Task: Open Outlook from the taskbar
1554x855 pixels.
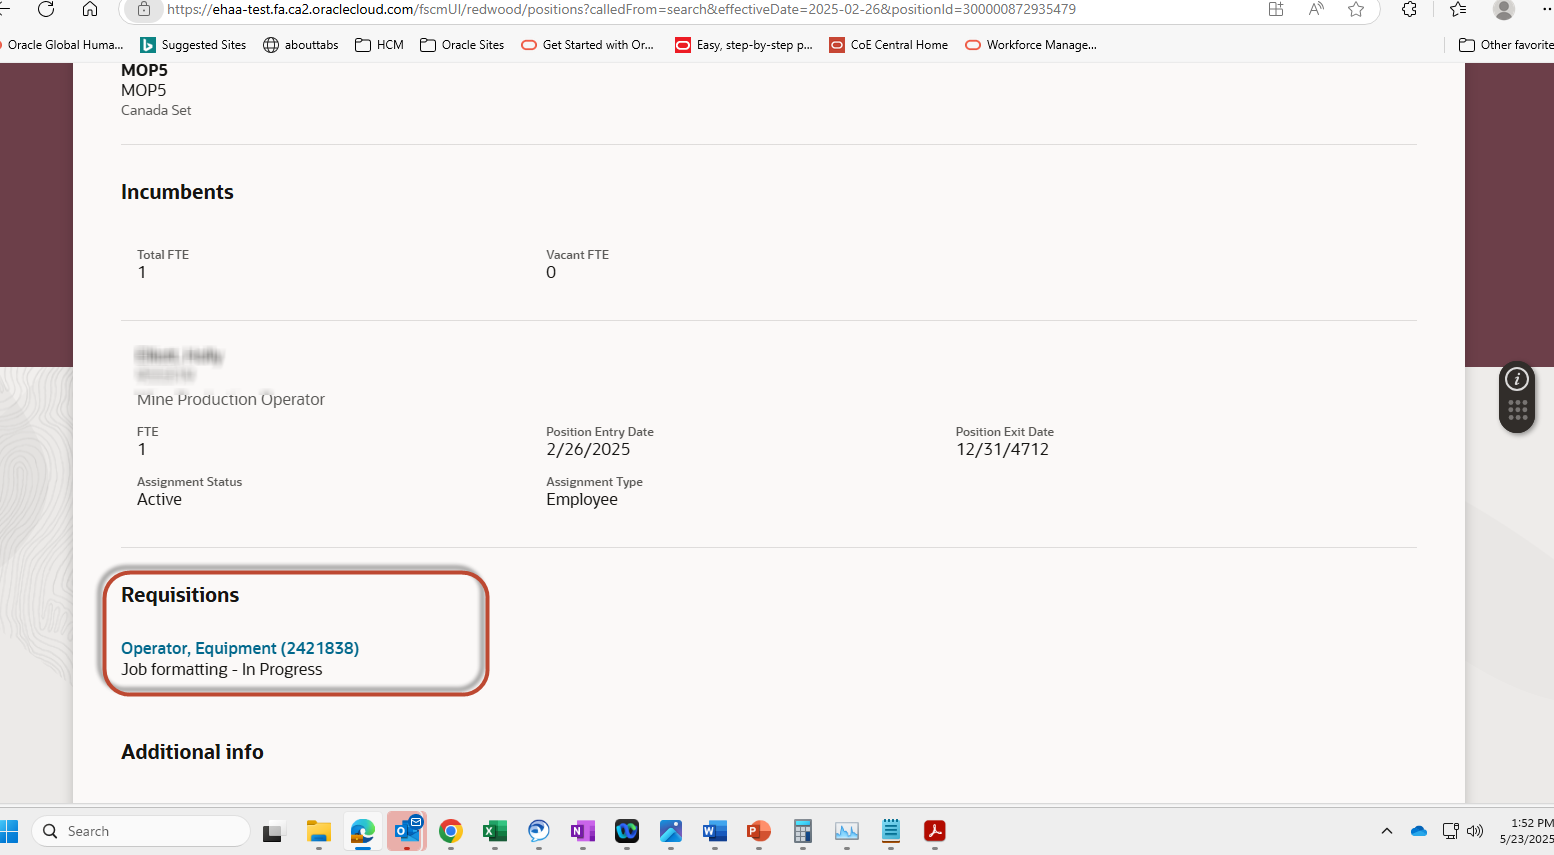Action: (407, 831)
